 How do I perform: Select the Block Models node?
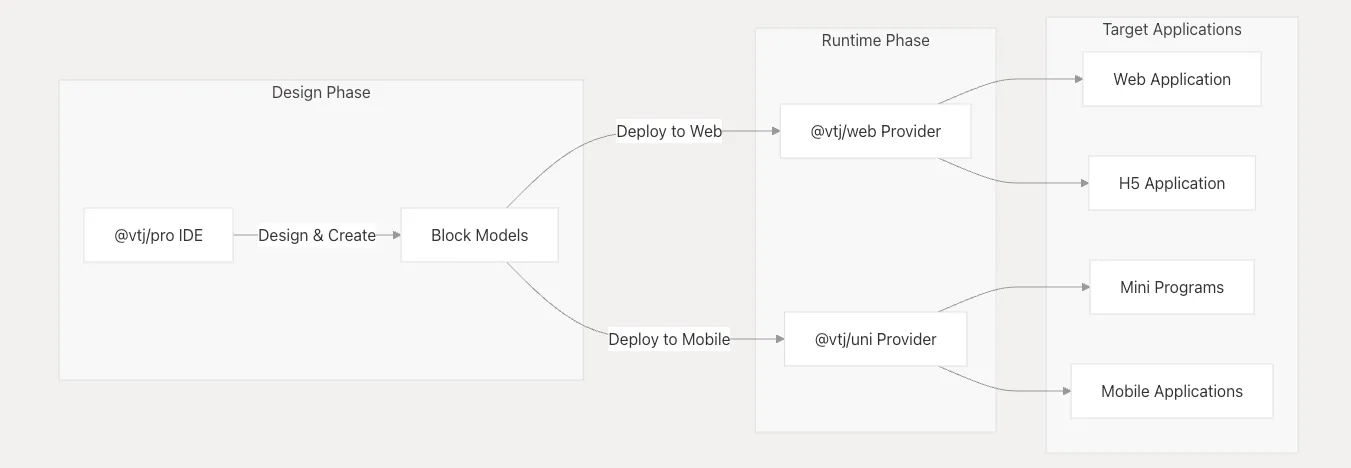pos(479,235)
